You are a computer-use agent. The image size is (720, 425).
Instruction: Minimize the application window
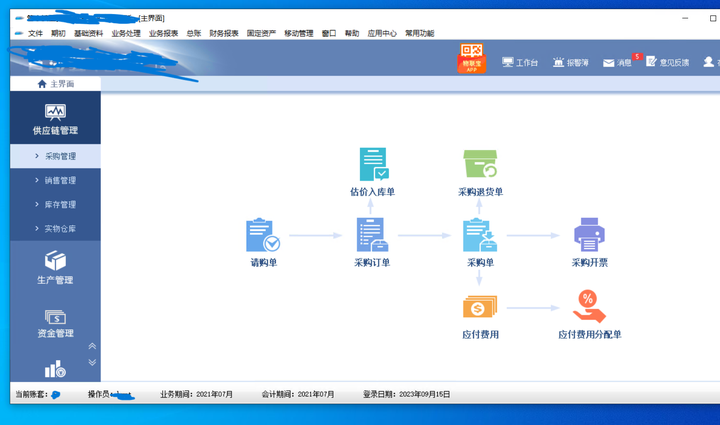click(x=685, y=18)
